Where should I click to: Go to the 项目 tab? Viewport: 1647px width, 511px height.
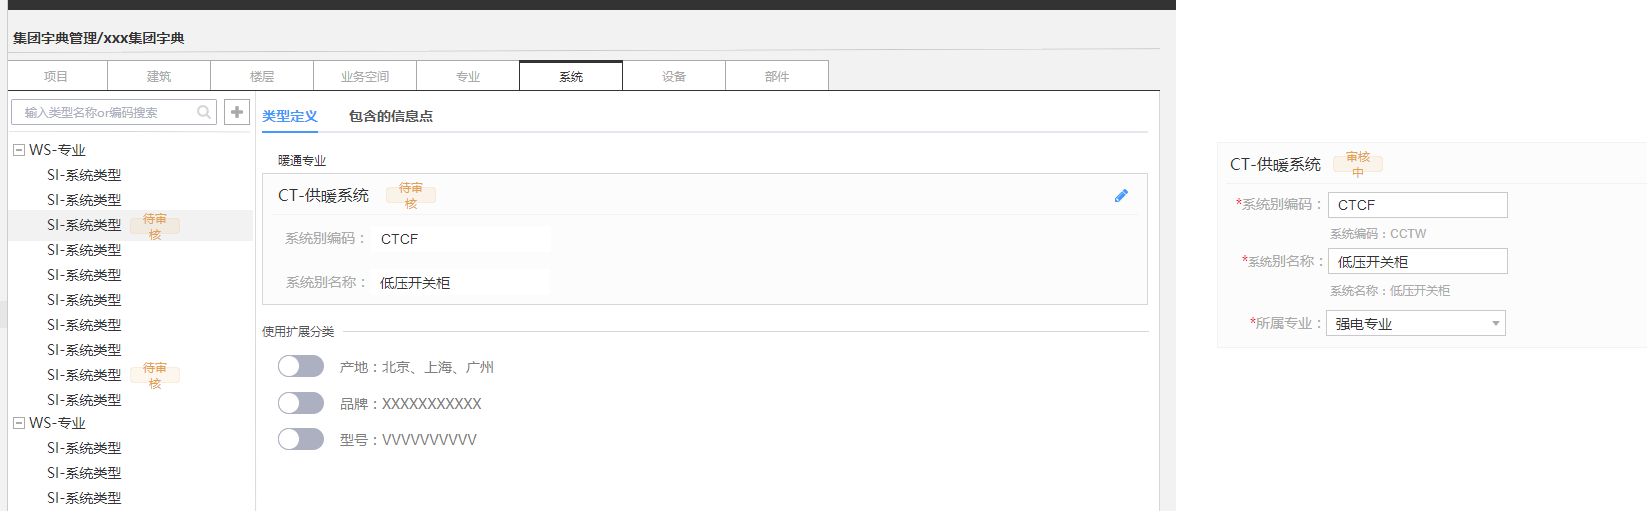(56, 76)
